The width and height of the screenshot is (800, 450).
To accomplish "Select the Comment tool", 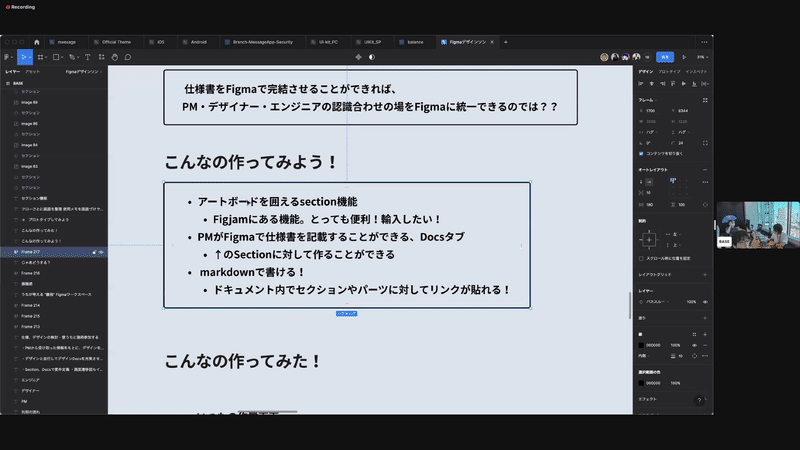I will pyautogui.click(x=128, y=57).
